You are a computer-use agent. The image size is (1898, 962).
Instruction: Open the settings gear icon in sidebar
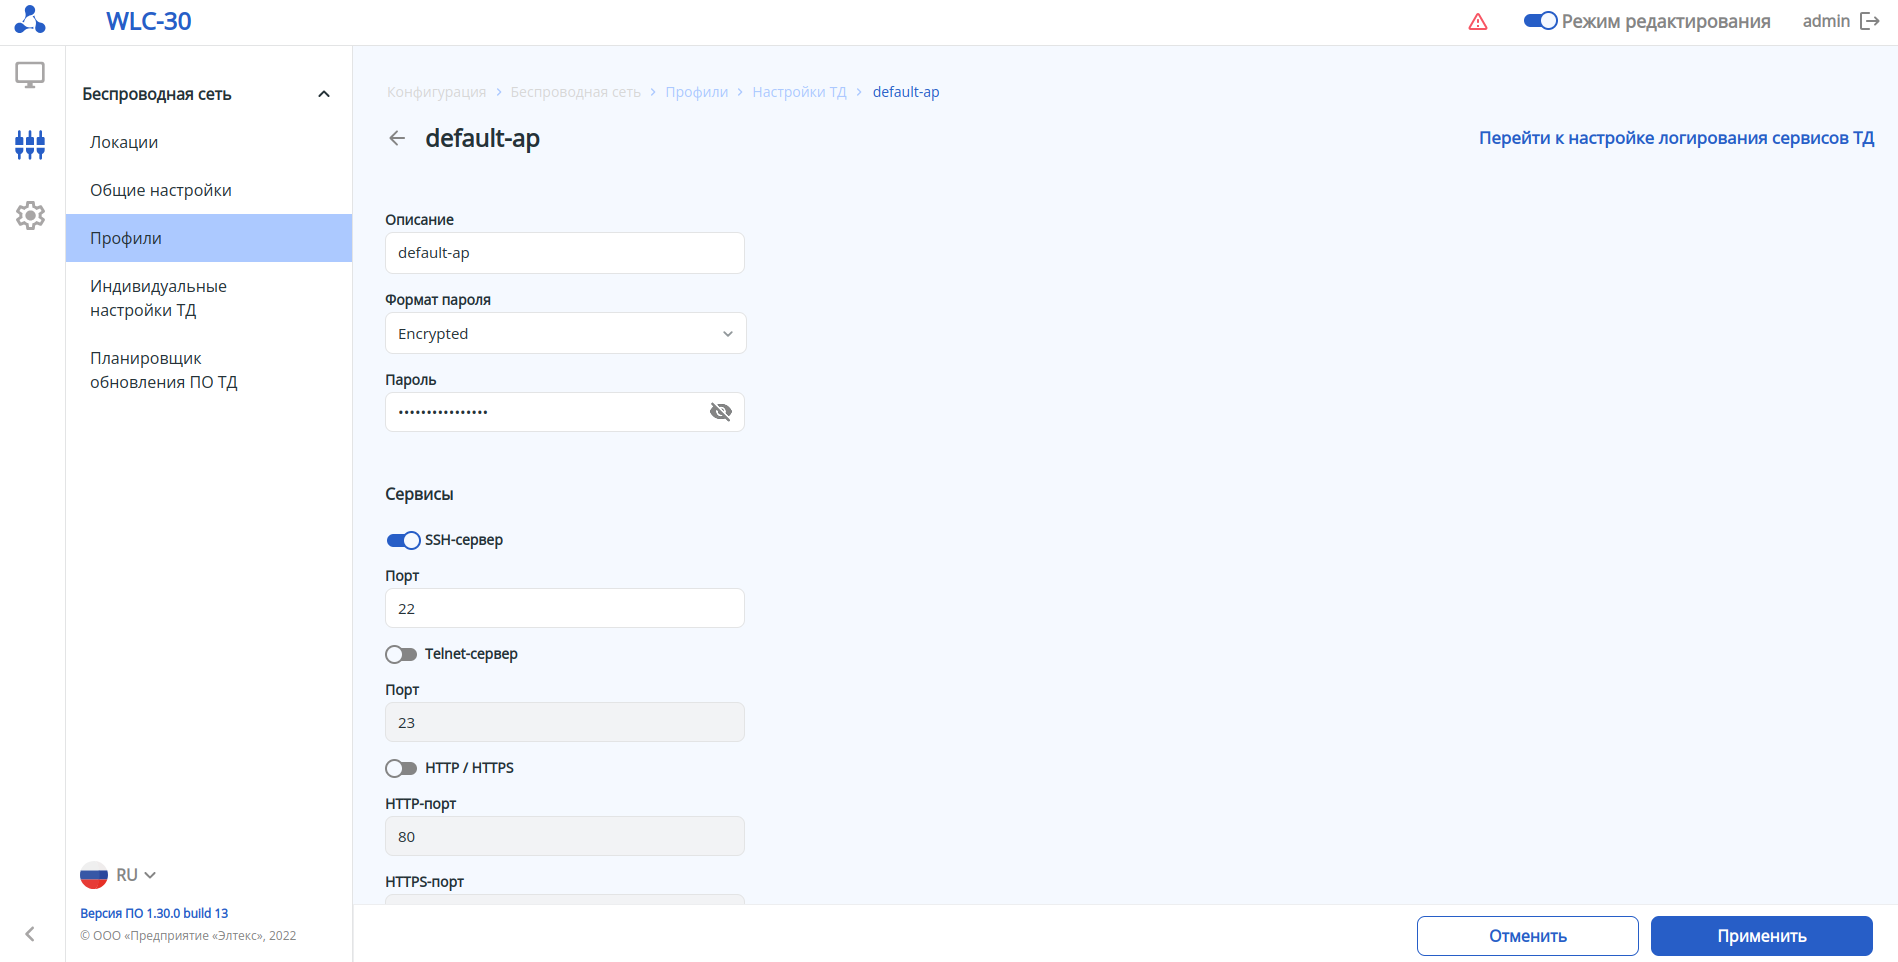30,215
